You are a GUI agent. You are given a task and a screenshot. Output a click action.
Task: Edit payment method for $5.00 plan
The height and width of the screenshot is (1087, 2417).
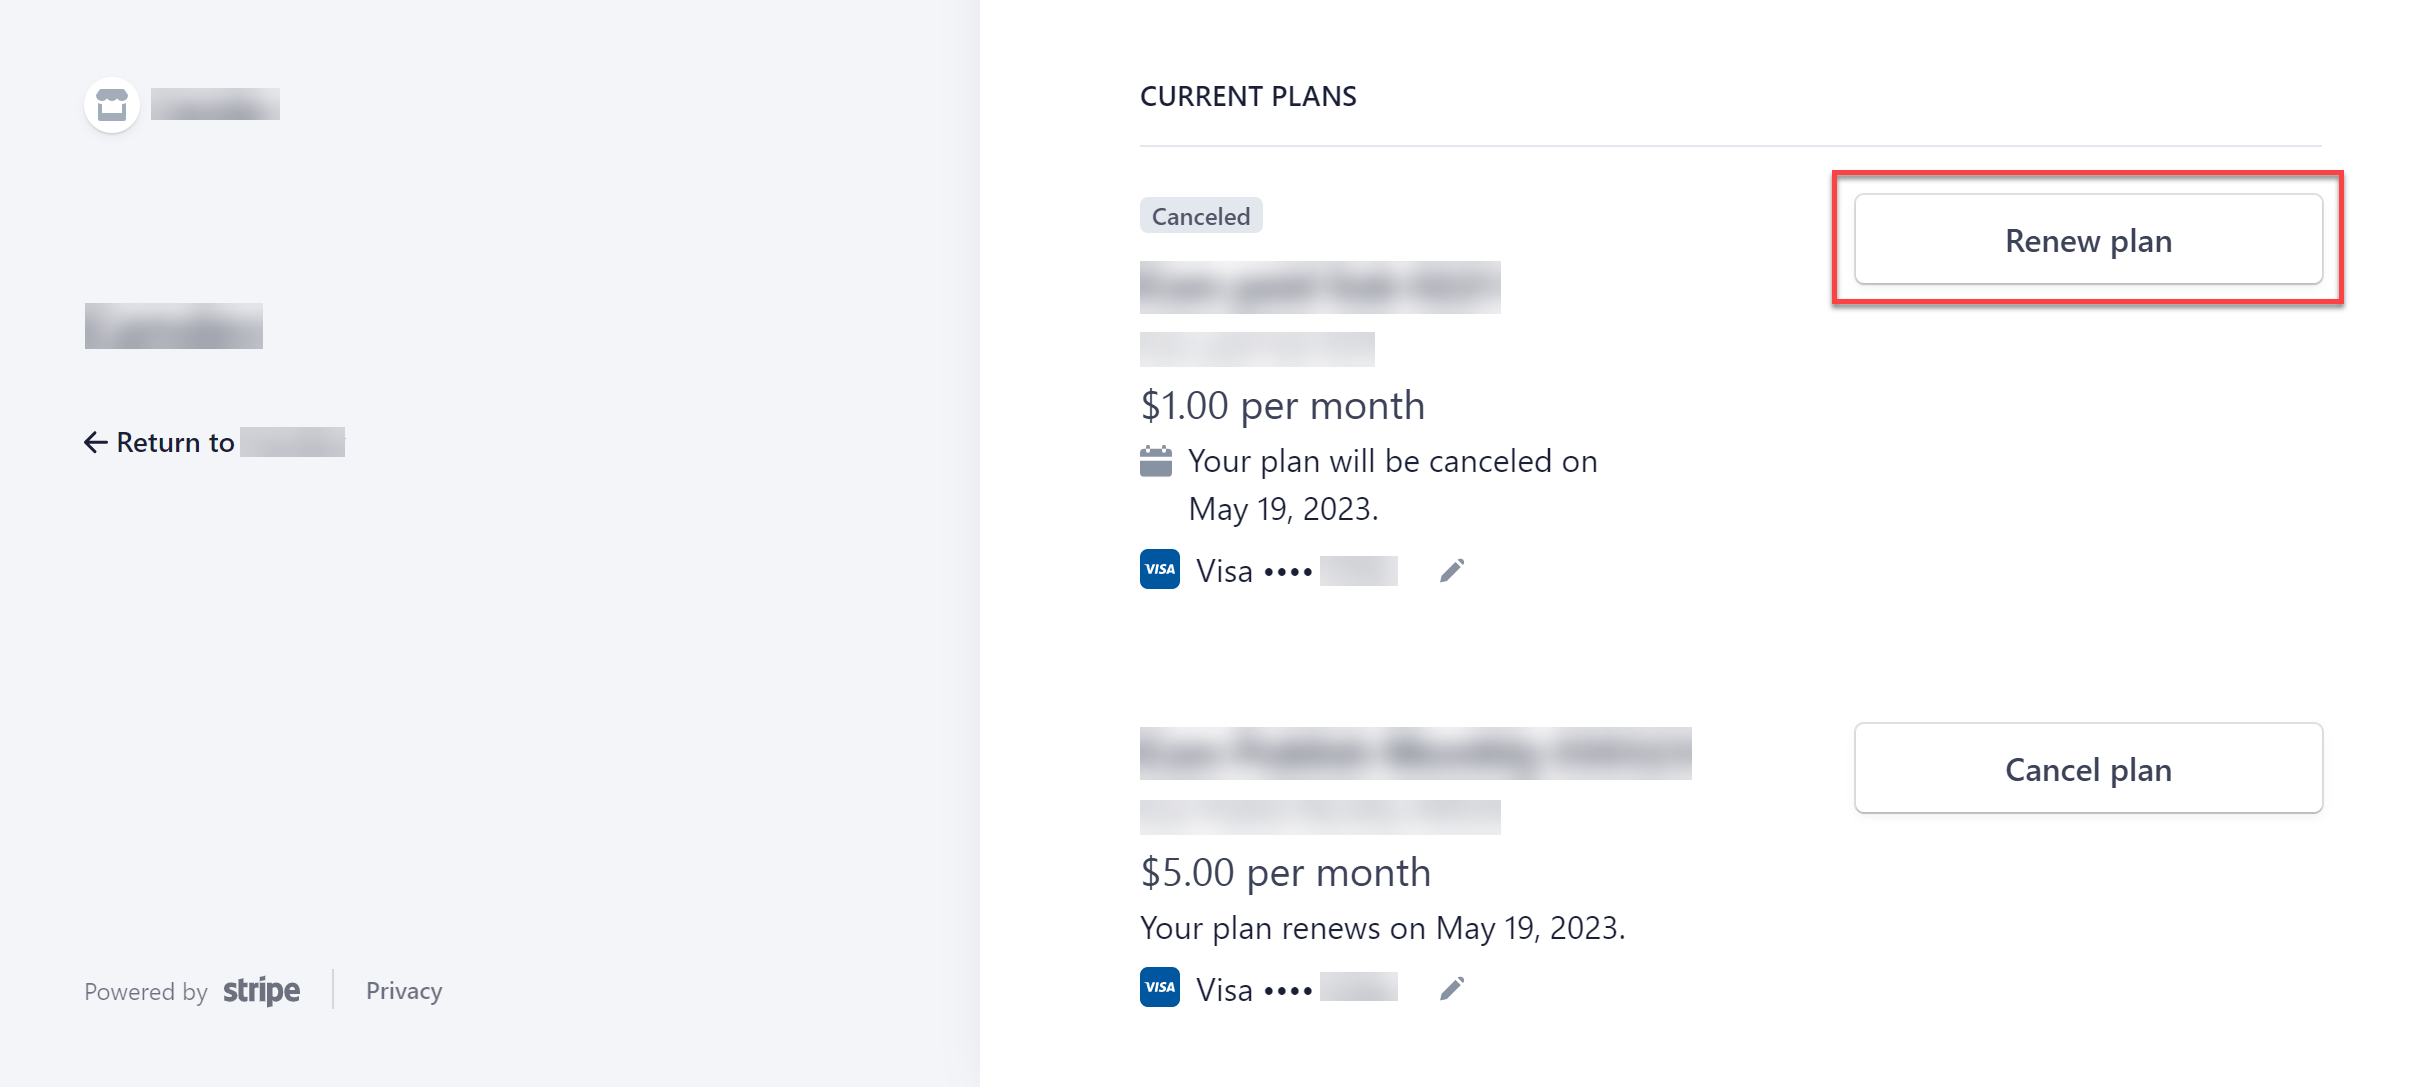tap(1452, 989)
